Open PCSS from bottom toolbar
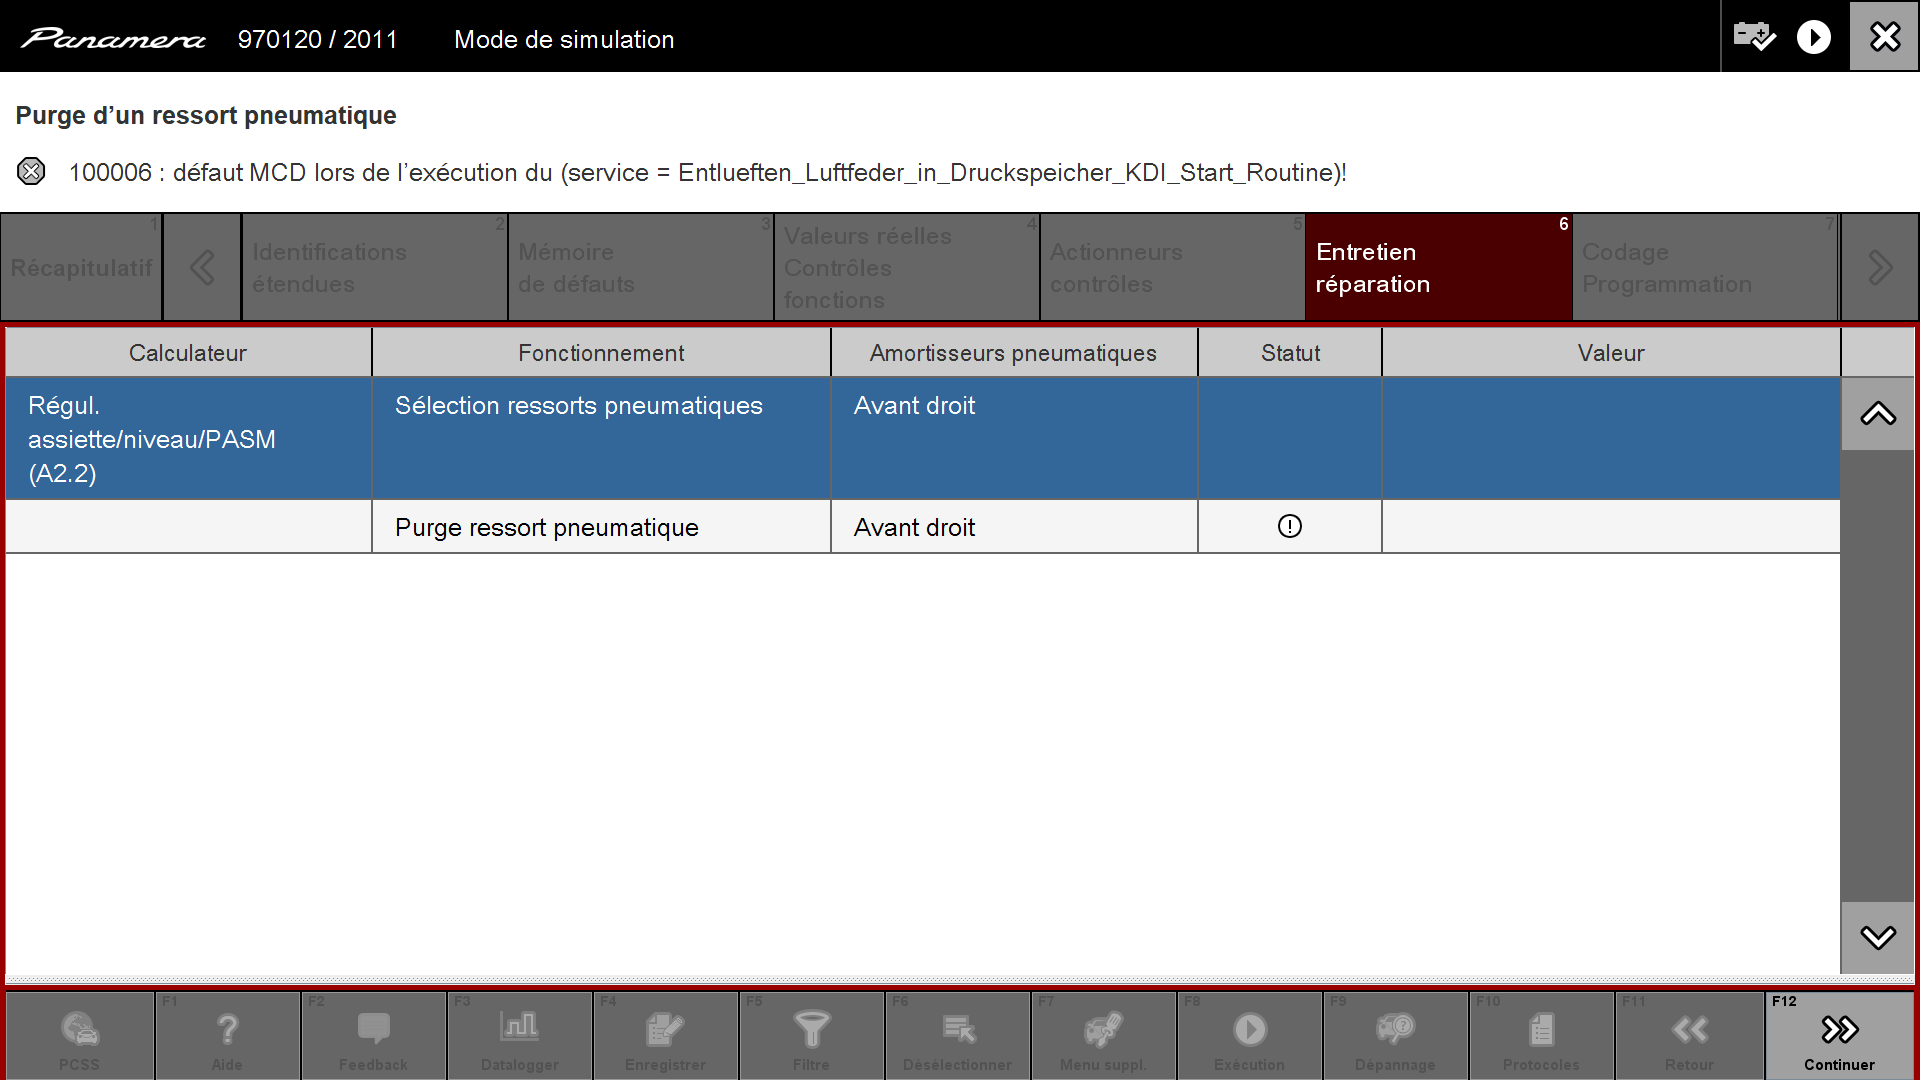This screenshot has height=1080, width=1920. (80, 1035)
